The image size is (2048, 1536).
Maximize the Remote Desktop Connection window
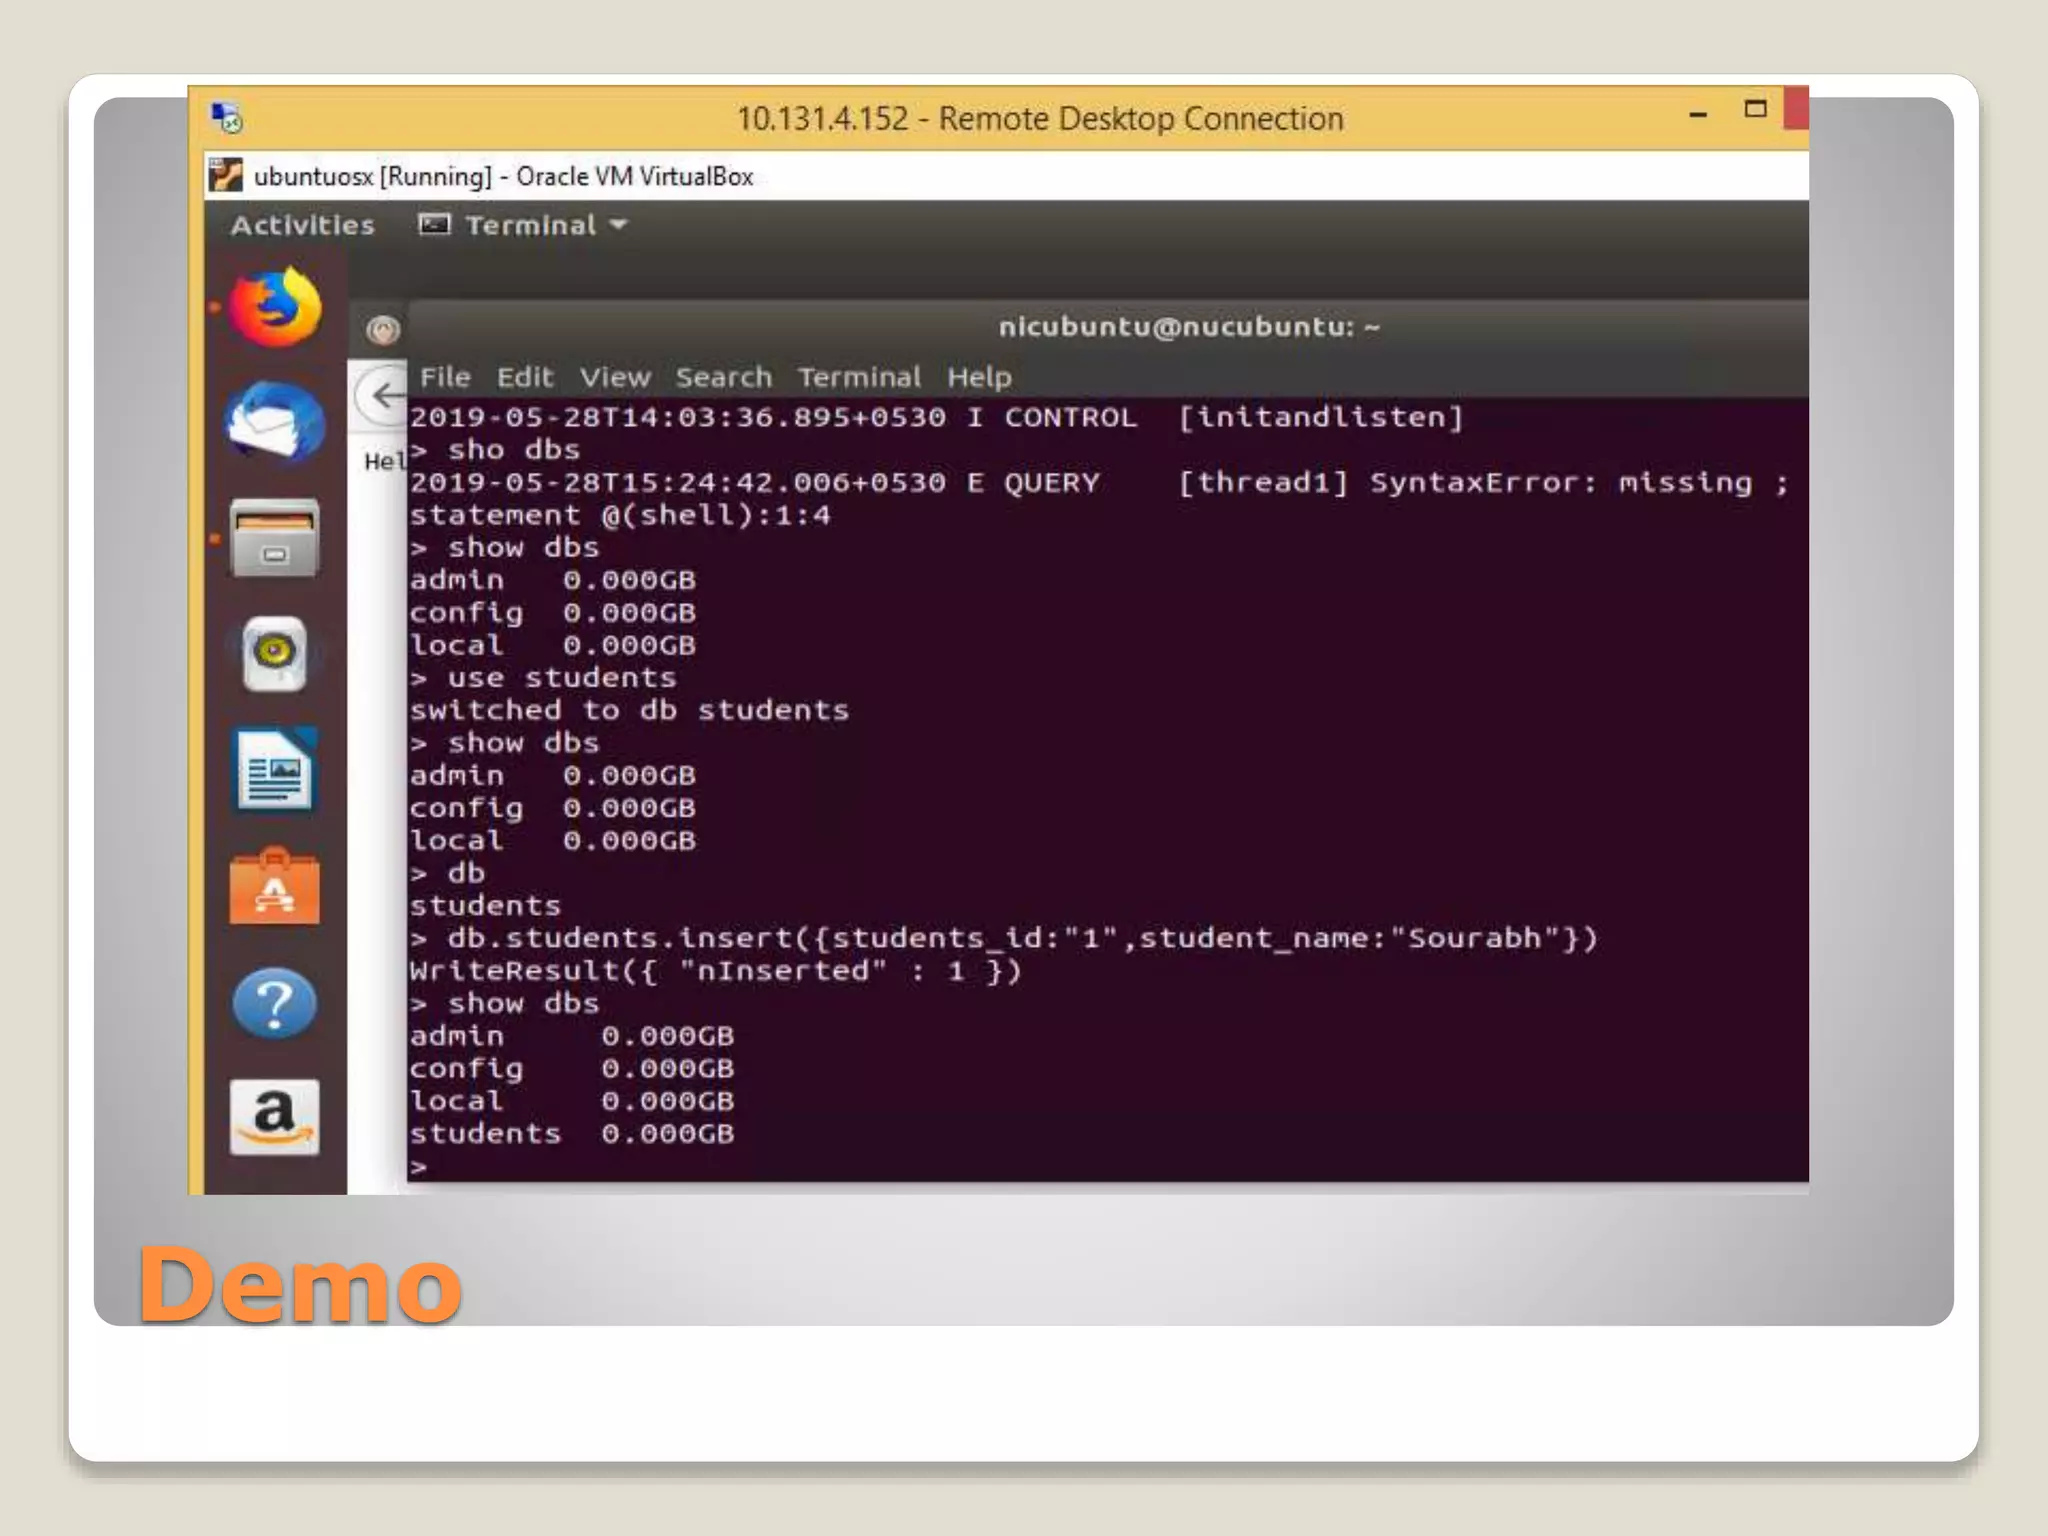pyautogui.click(x=1755, y=109)
